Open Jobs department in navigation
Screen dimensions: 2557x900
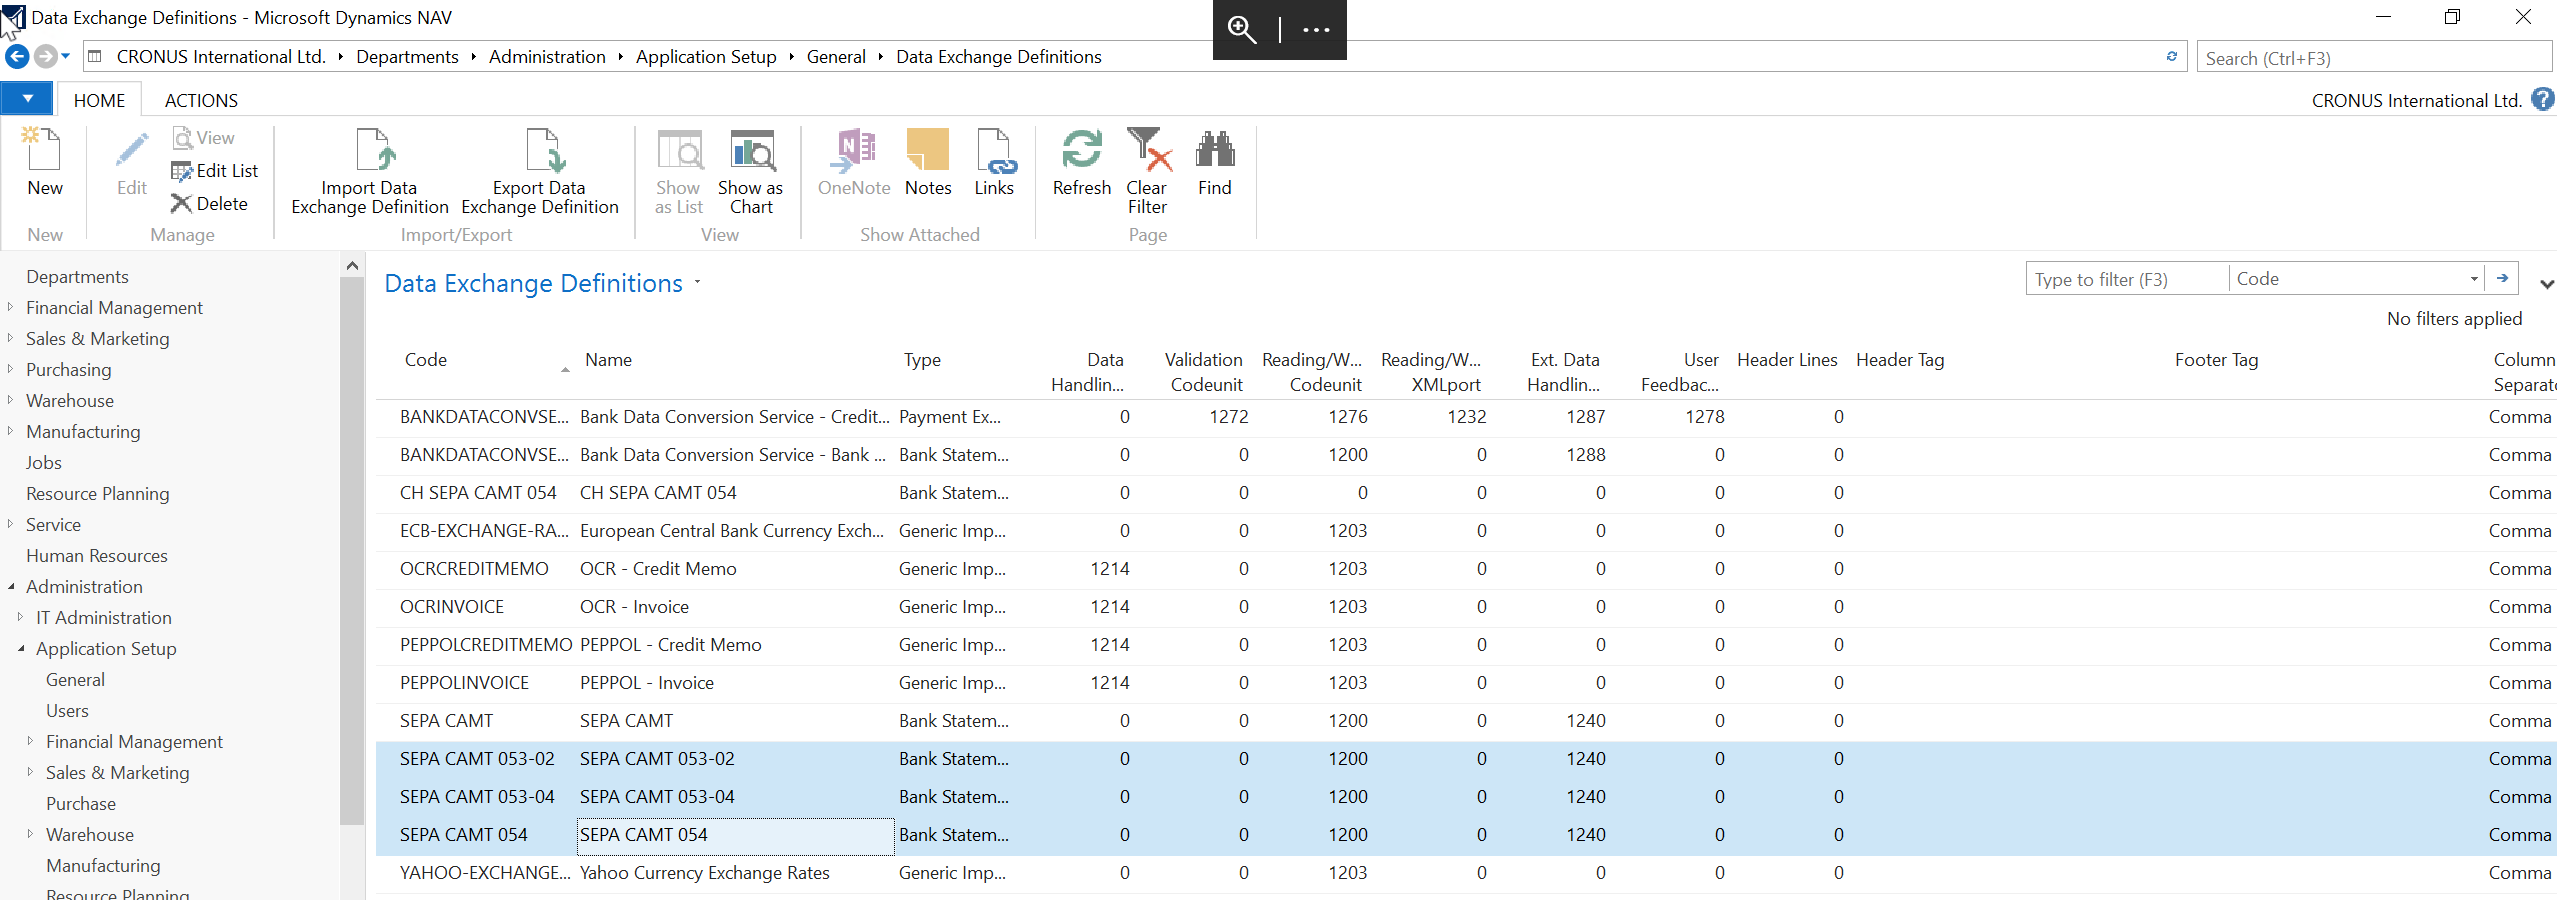click(44, 463)
